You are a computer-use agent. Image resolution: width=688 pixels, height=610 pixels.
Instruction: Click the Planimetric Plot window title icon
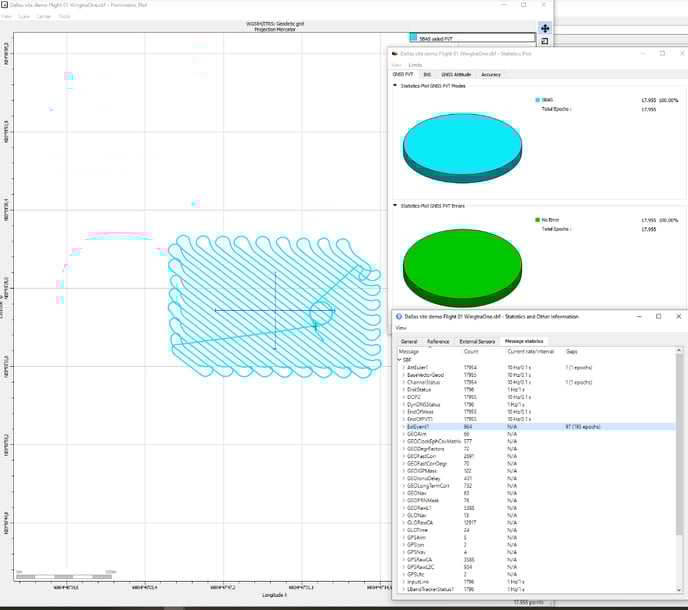[6, 5]
